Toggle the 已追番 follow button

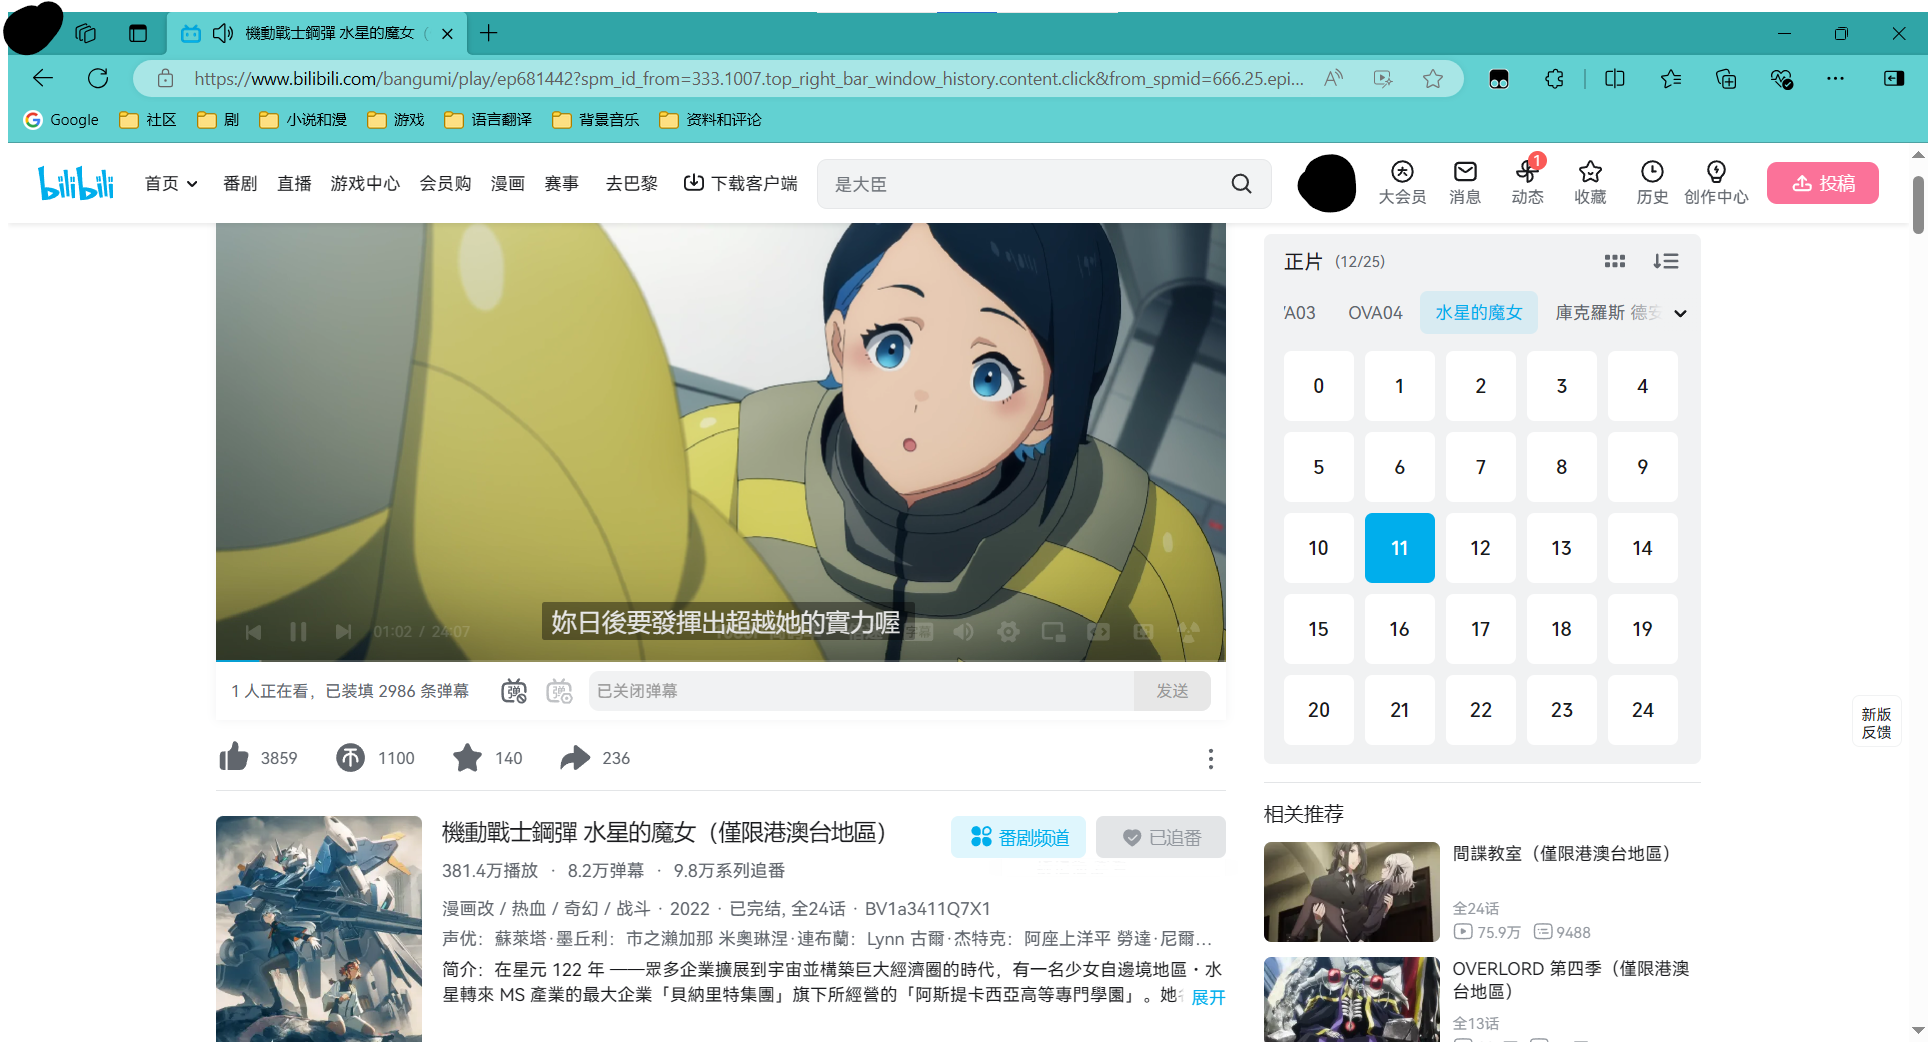[1160, 837]
